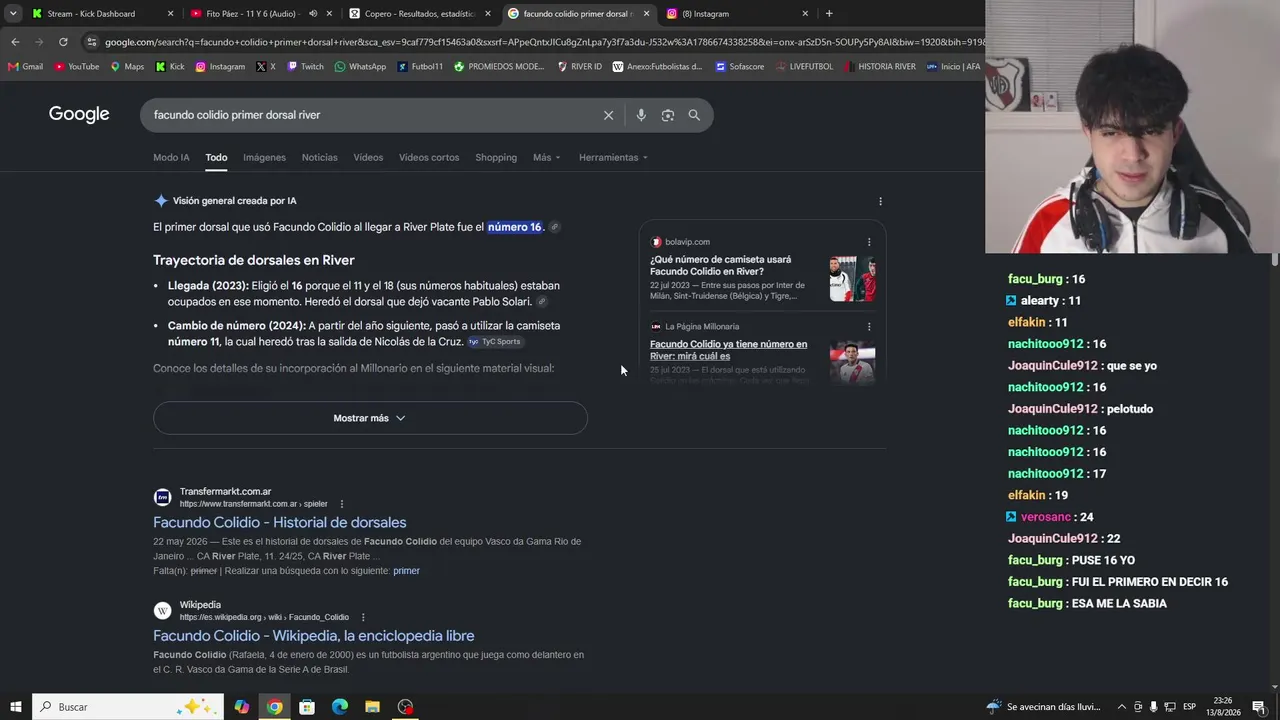The height and width of the screenshot is (720, 1280).
Task: Show hidden system tray icons
Action: pos(1122,707)
